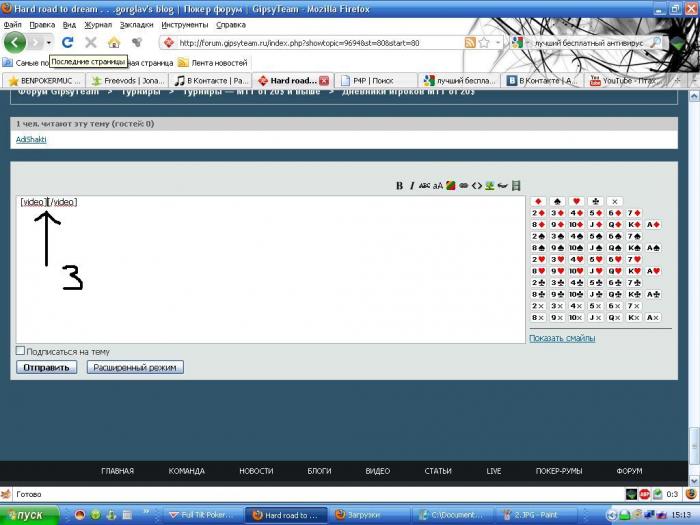700x525 pixels.
Task: Stop loading with the X icon
Action: coord(91,42)
